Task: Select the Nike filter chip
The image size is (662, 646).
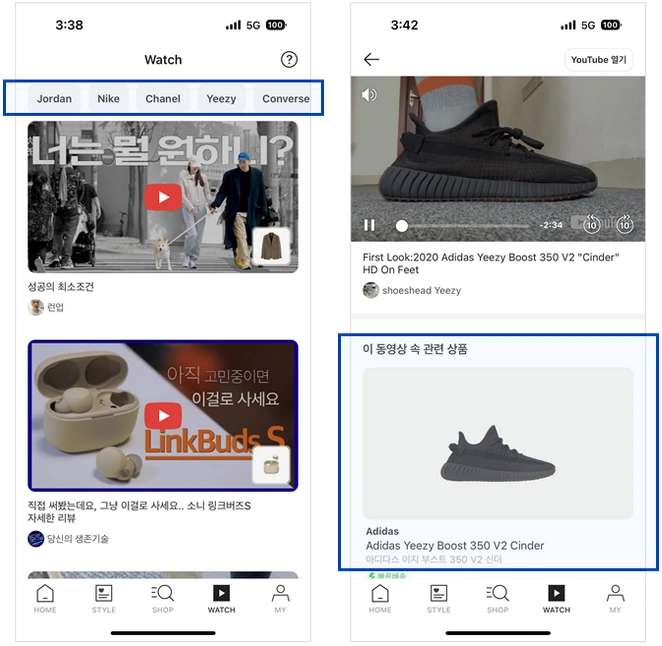Action: [109, 98]
